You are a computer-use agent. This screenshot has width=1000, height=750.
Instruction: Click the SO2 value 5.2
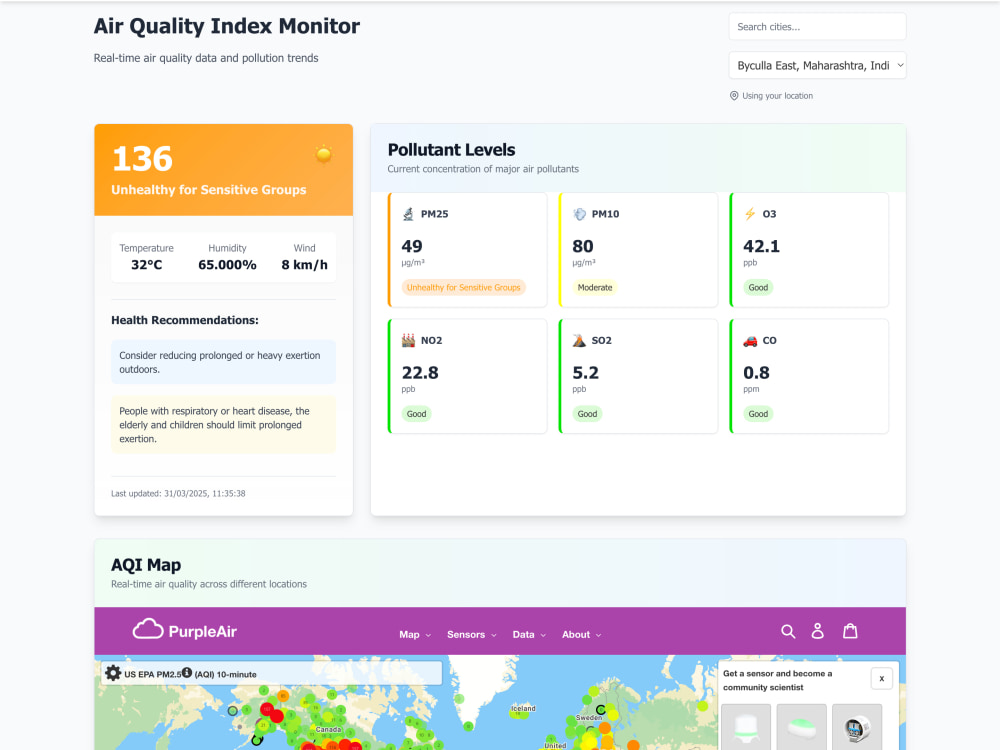click(585, 372)
